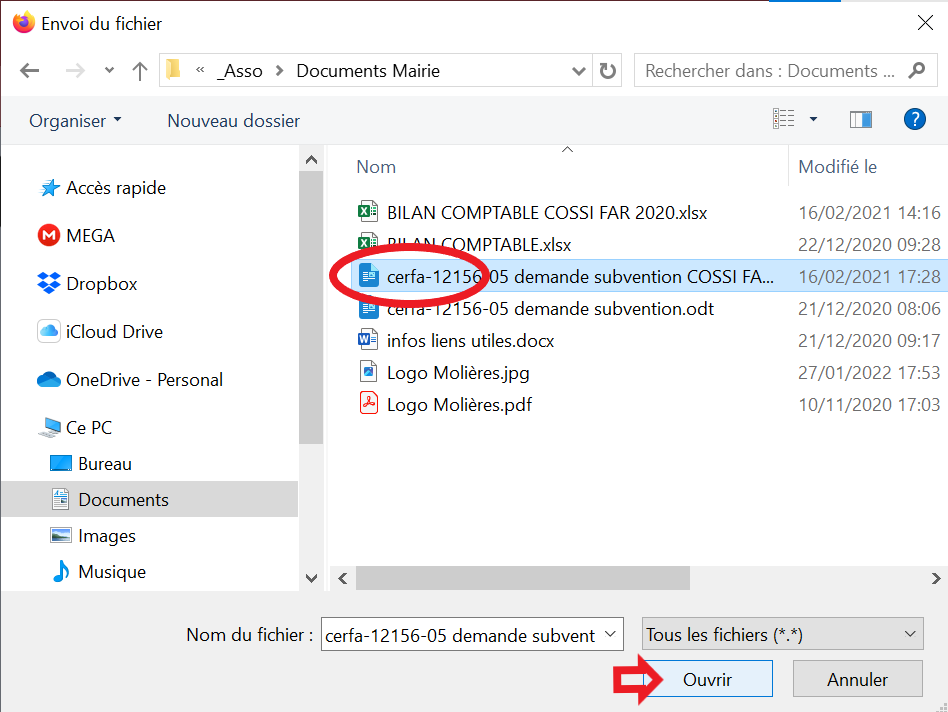
Task: Open the Organiser menu
Action: pyautogui.click(x=75, y=120)
